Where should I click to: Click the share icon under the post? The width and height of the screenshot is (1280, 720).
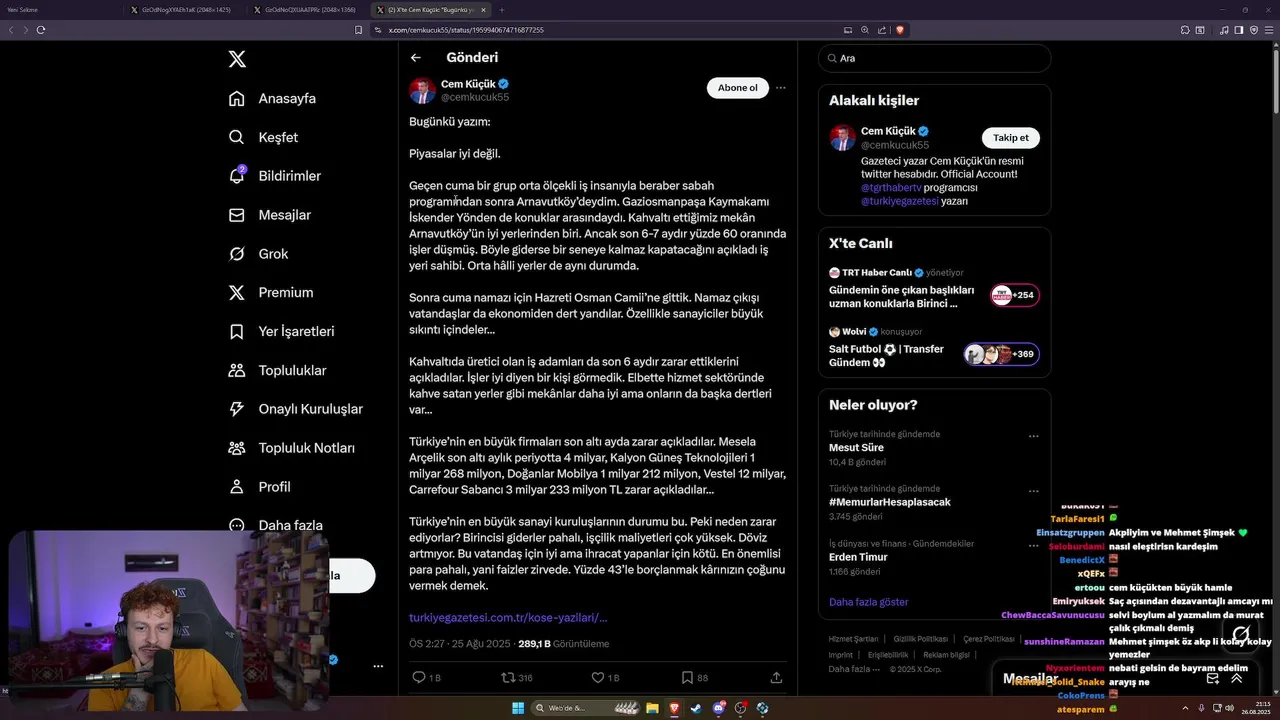tap(776, 677)
